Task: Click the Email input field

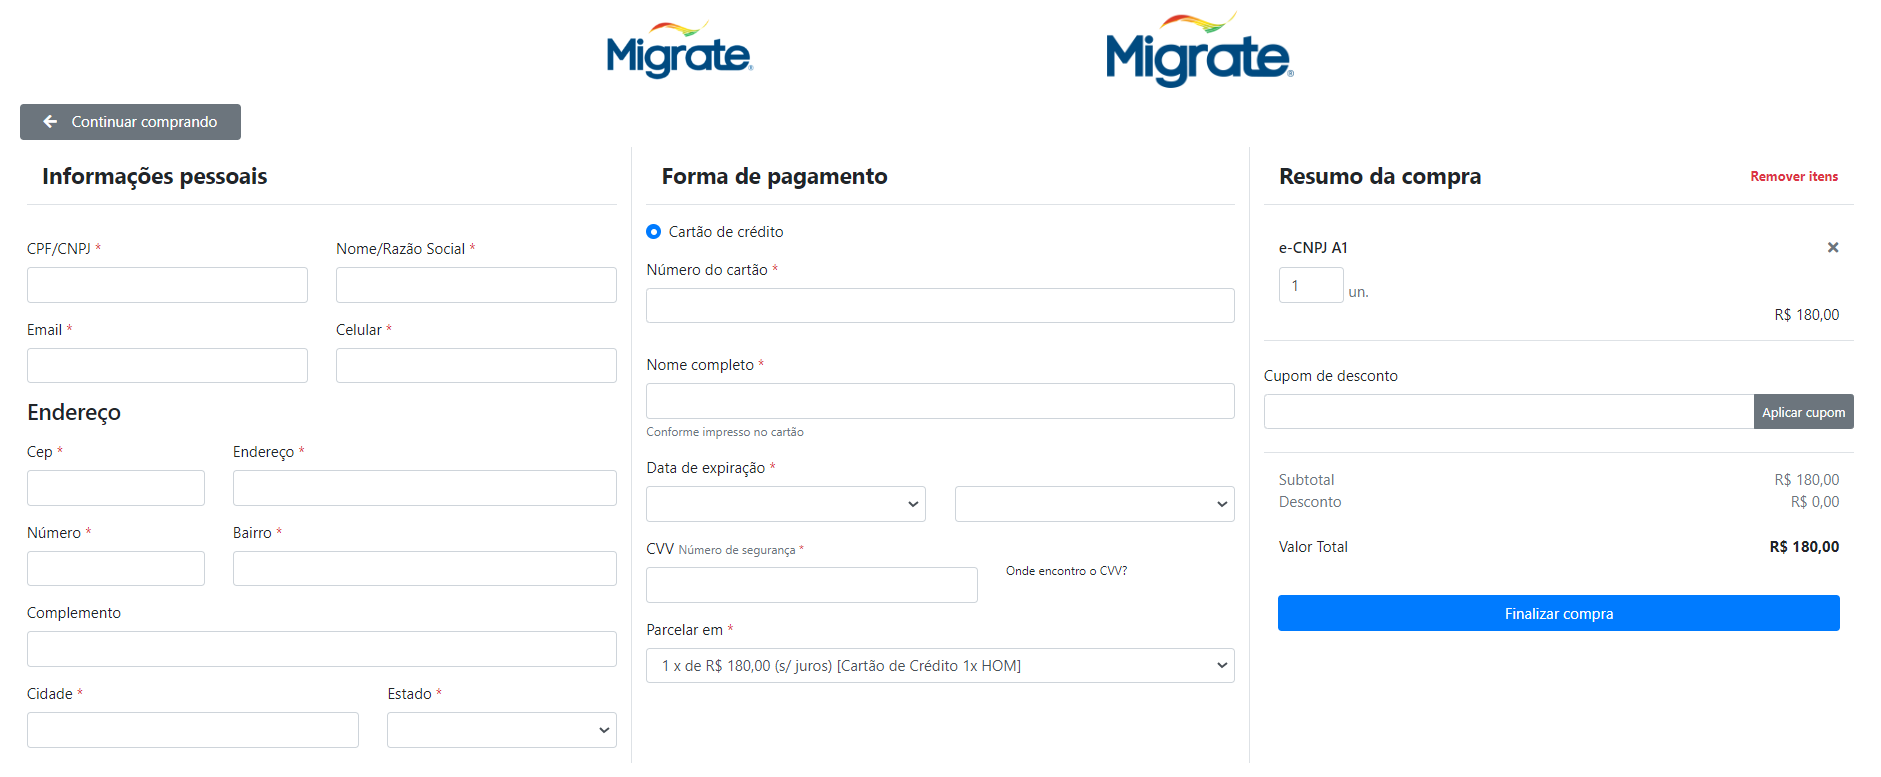Action: pos(167,366)
